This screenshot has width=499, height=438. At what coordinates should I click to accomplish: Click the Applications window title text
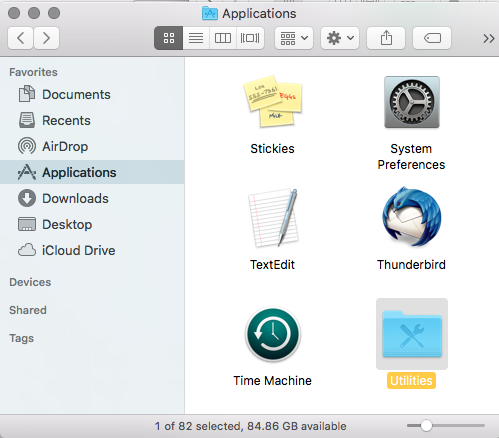(x=259, y=14)
